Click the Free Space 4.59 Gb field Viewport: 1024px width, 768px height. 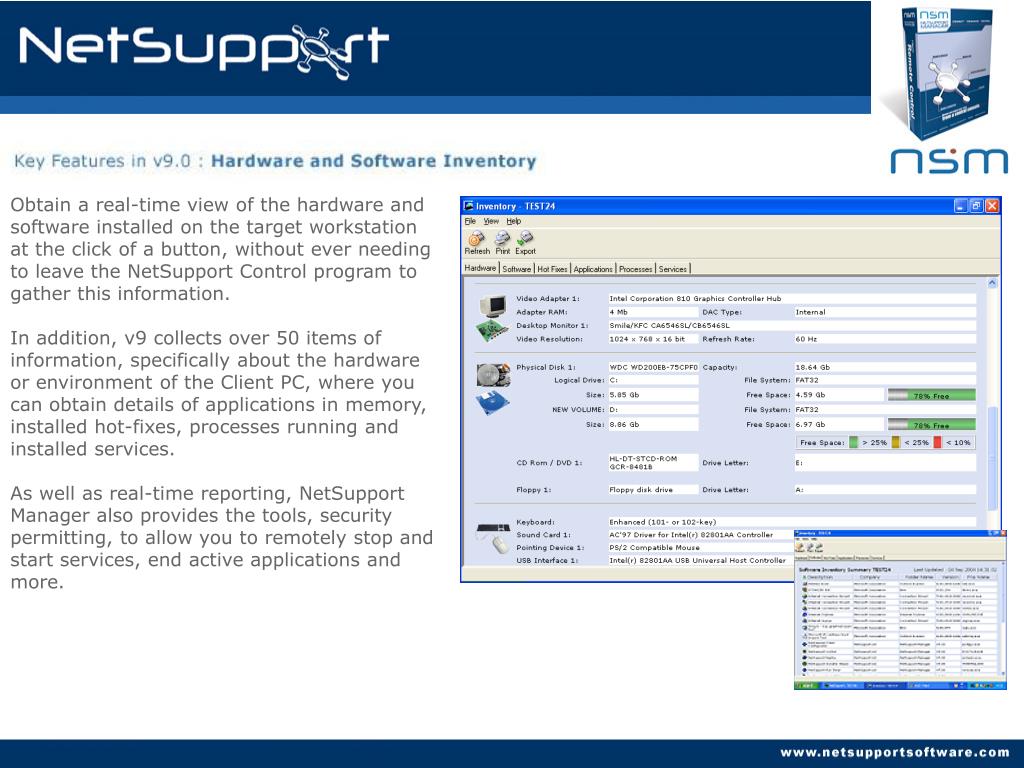(x=839, y=395)
